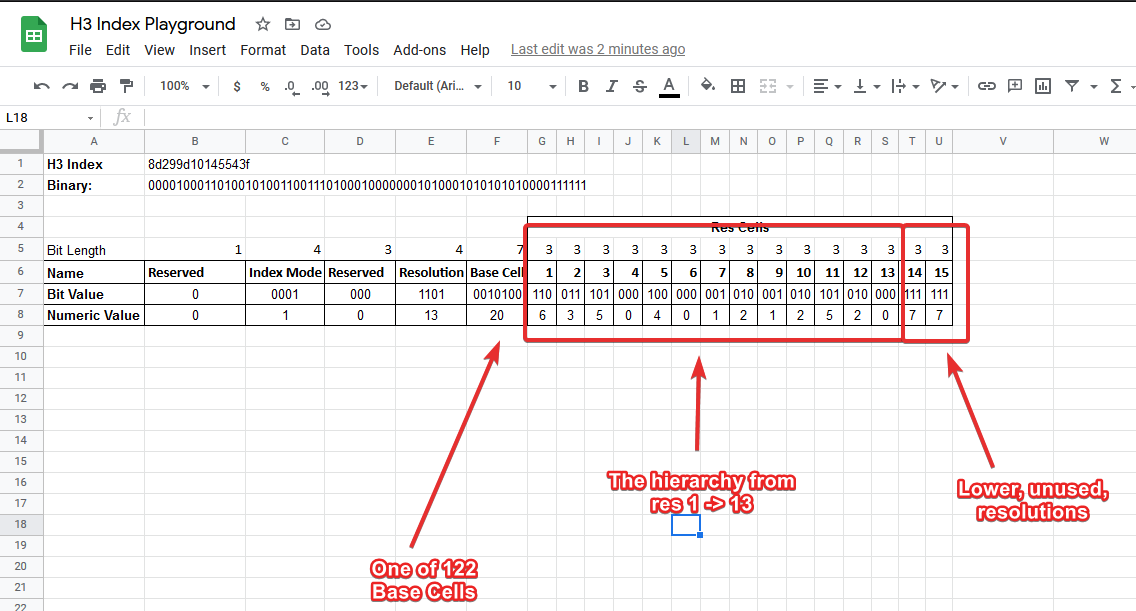Select column A header
This screenshot has width=1136, height=611.
[93, 141]
